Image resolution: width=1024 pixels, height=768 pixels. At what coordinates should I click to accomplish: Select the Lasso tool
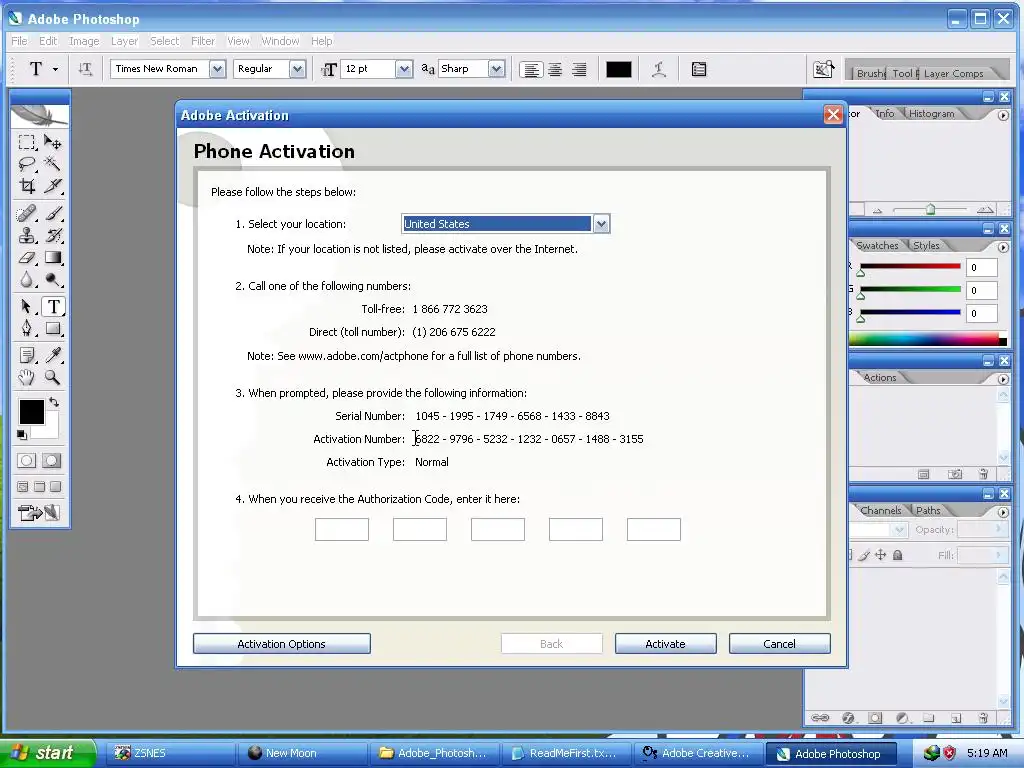[27, 163]
